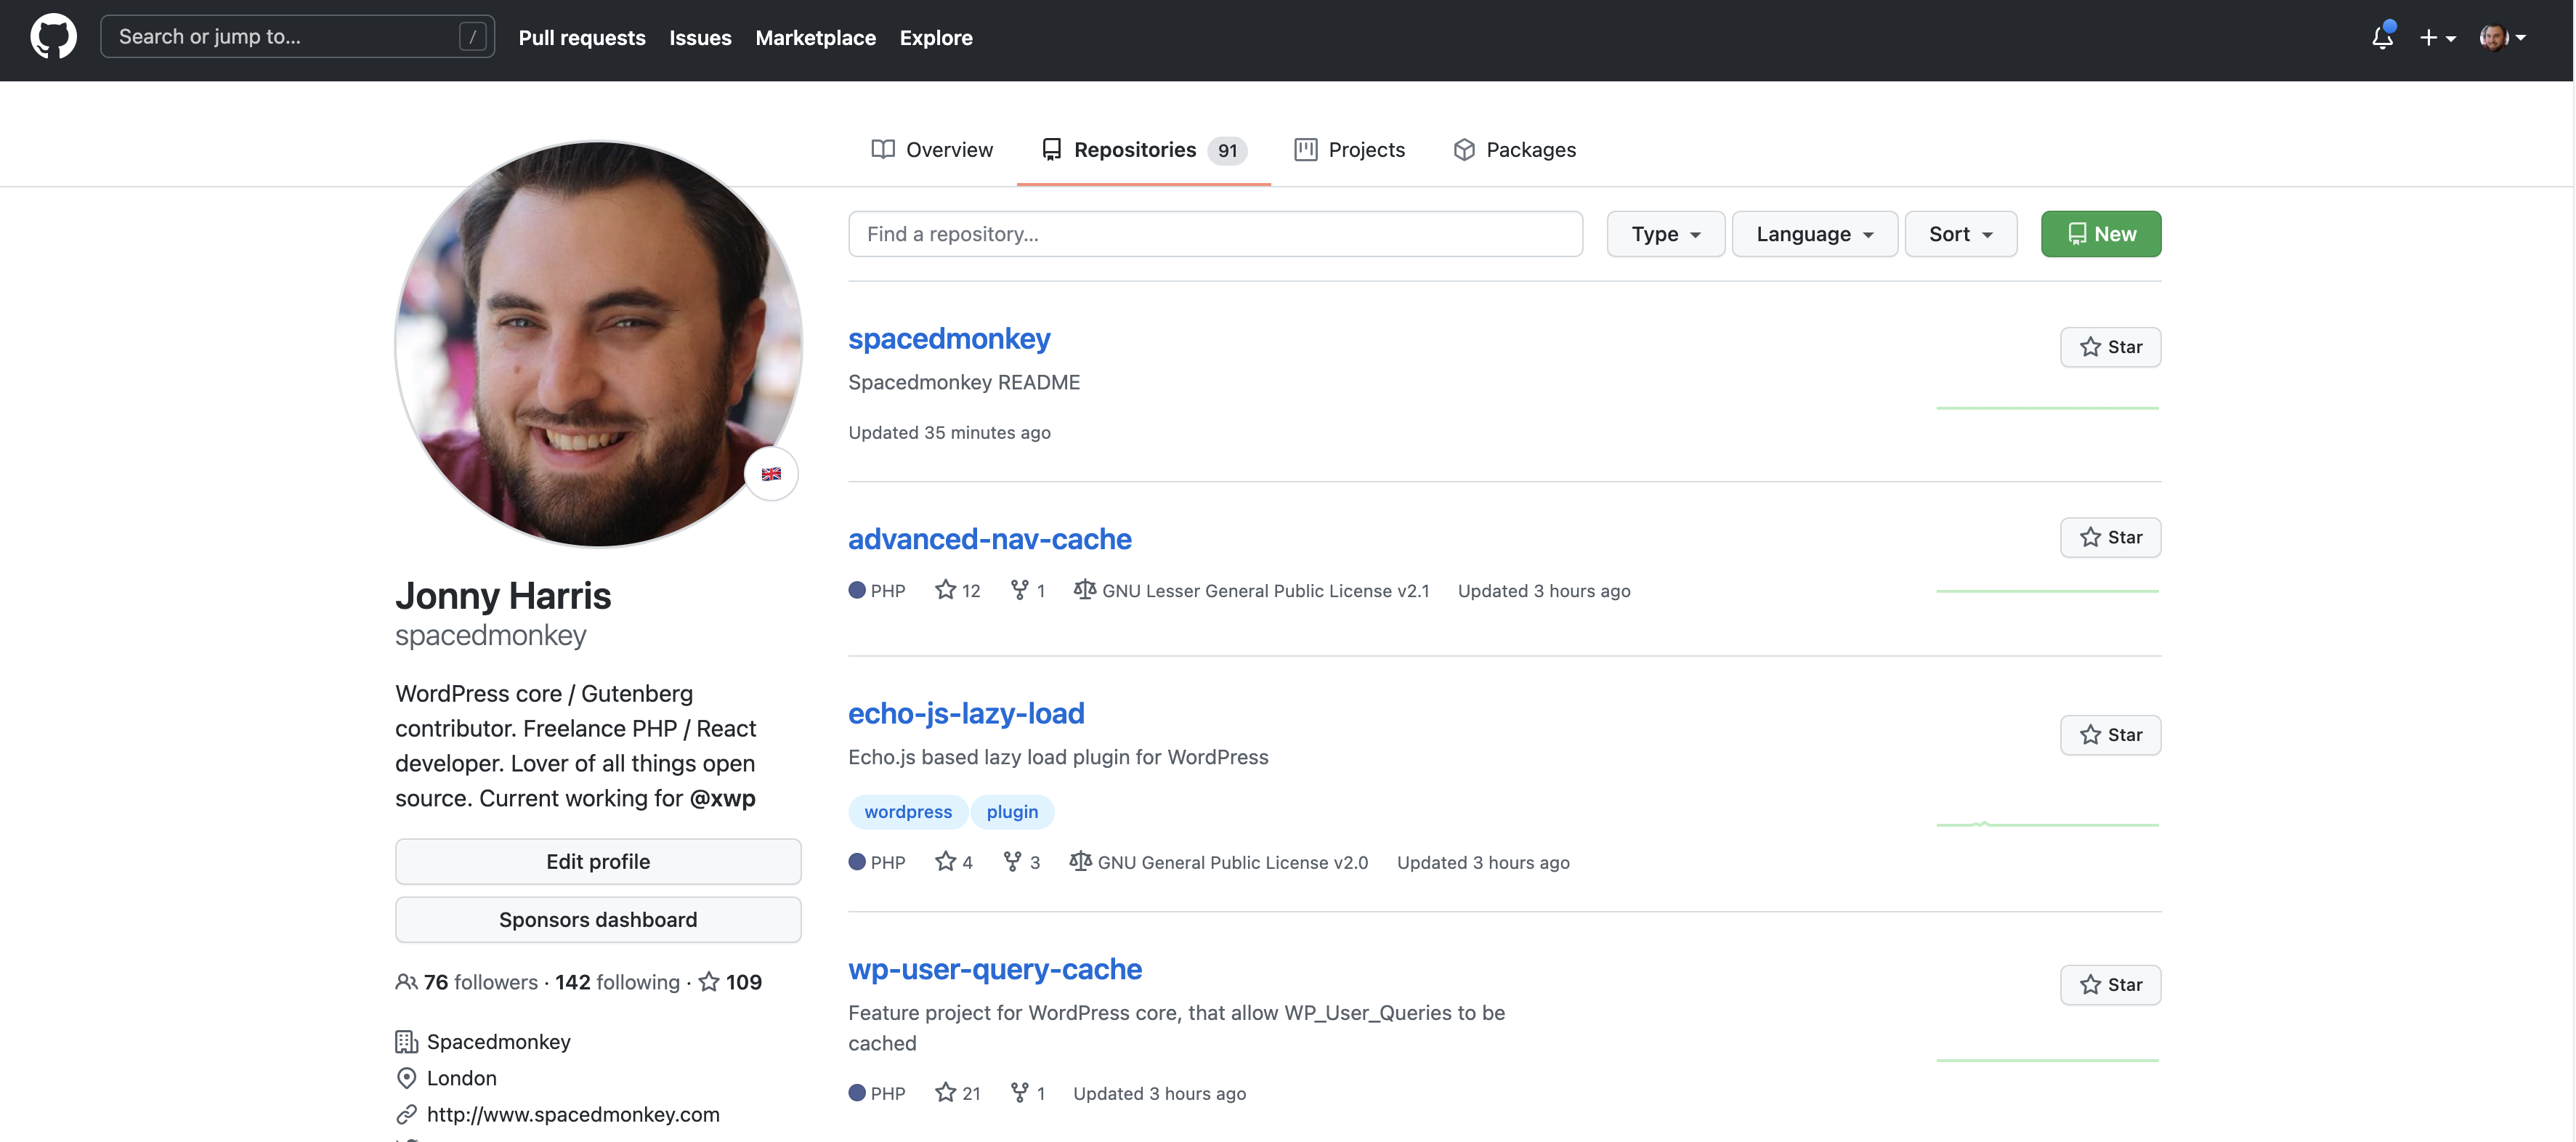
Task: Select the wordpress topic tag
Action: click(908, 812)
